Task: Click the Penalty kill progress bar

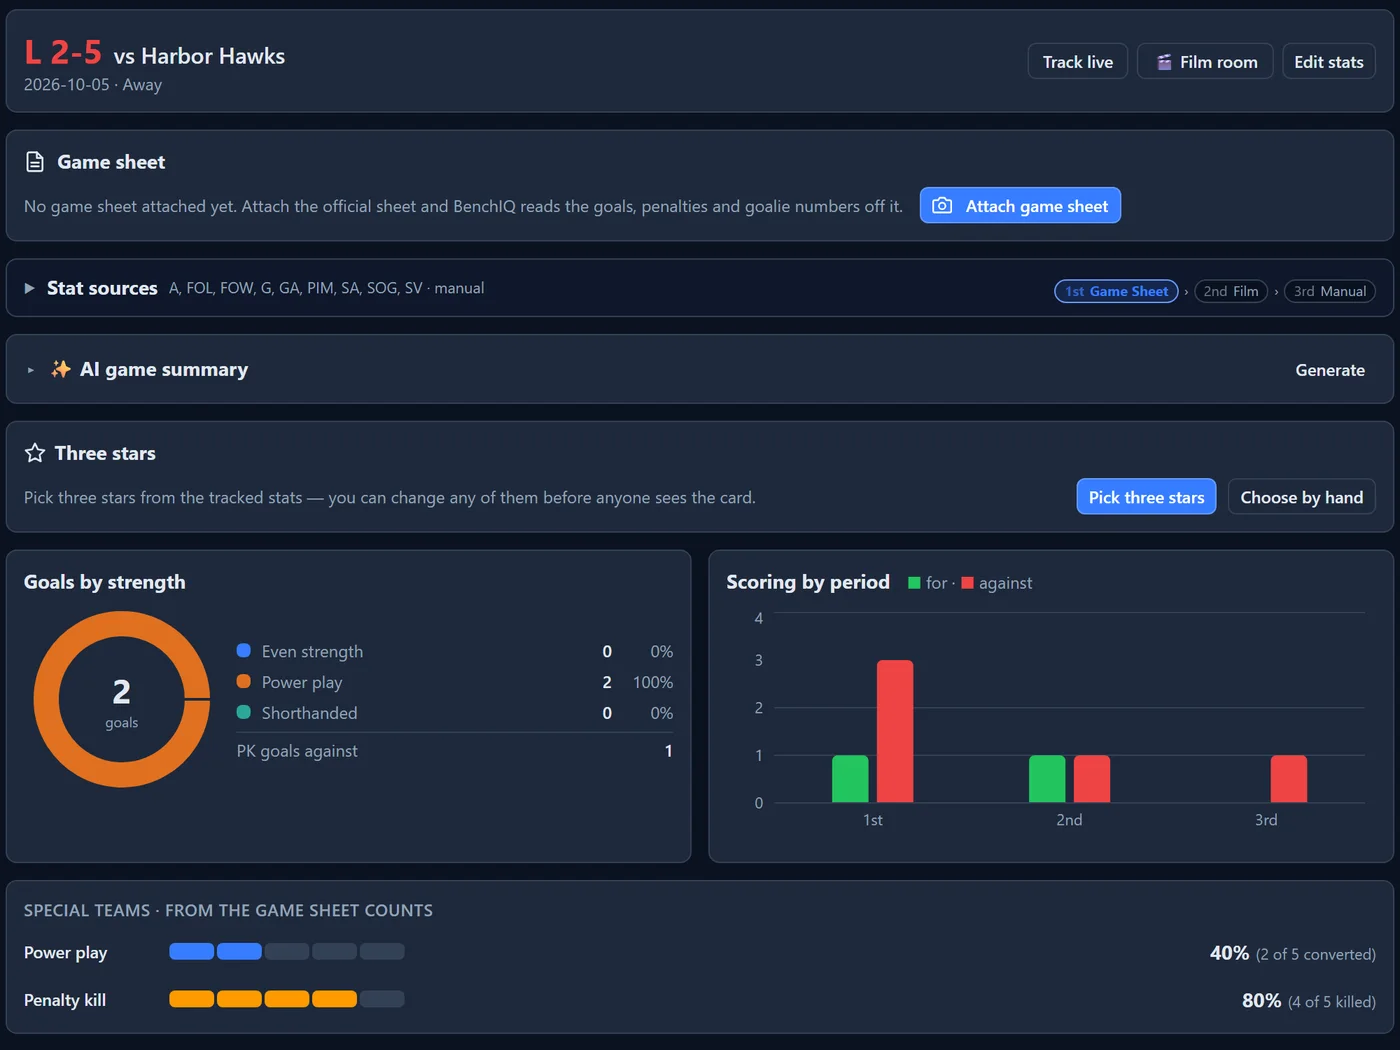Action: click(287, 998)
